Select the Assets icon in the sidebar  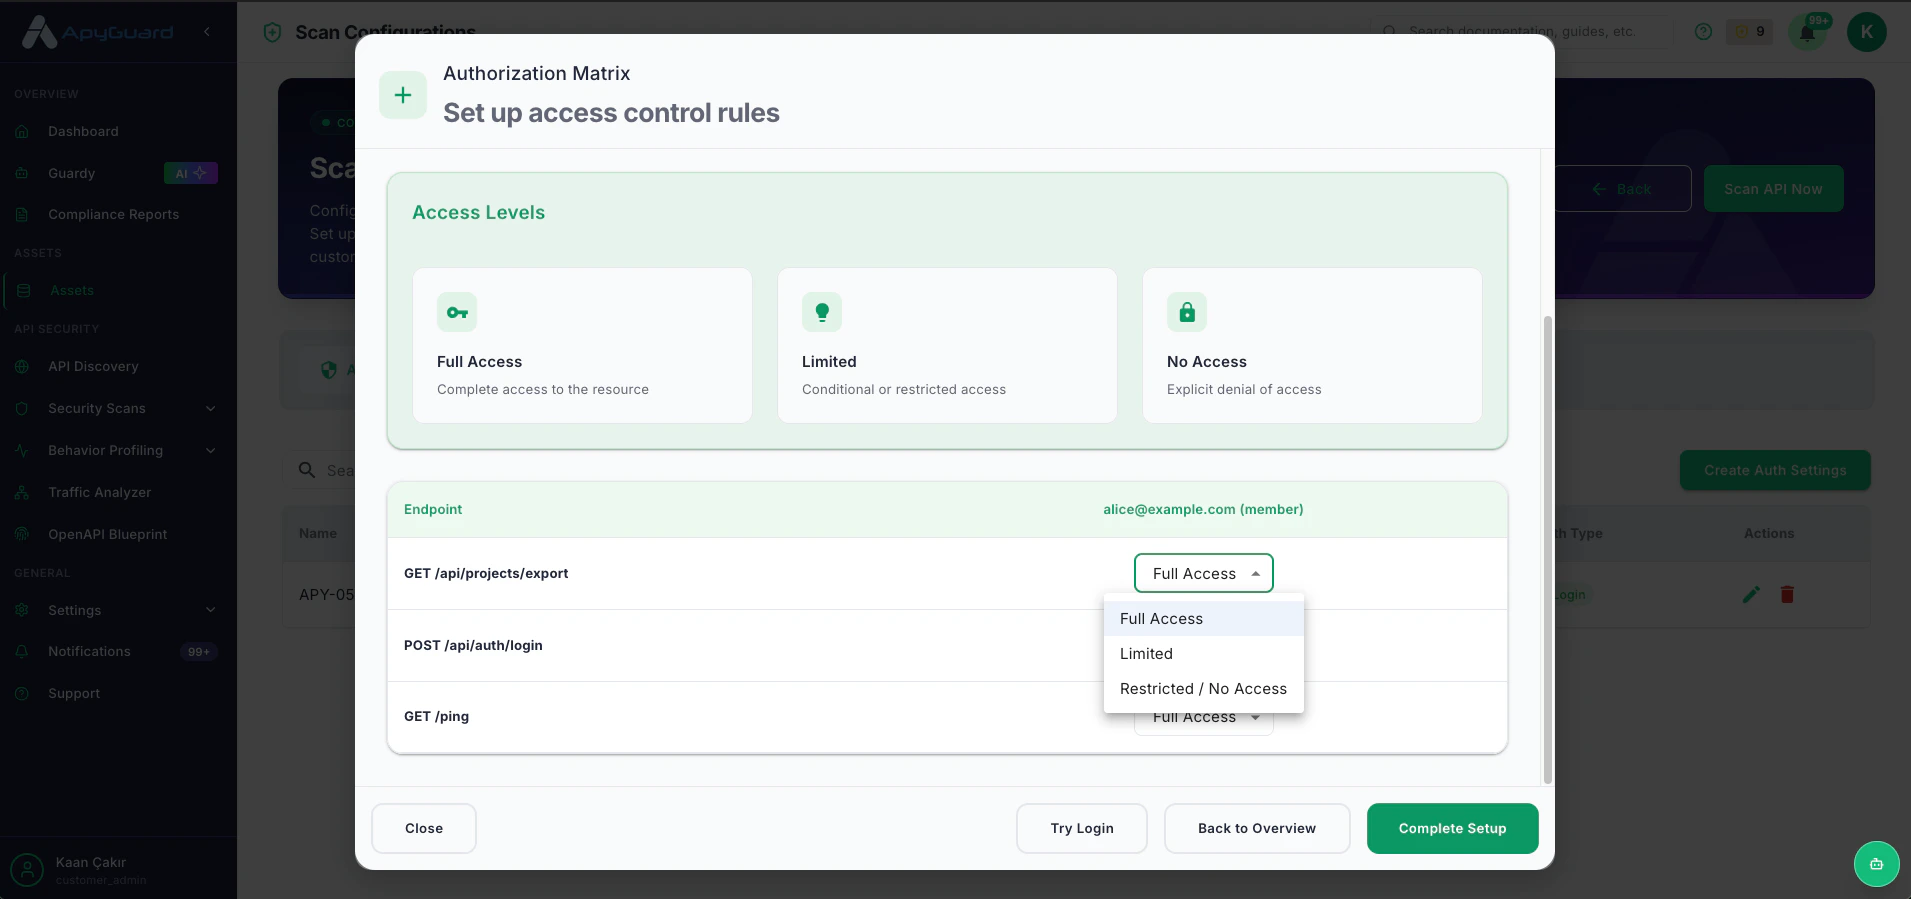pyautogui.click(x=24, y=290)
